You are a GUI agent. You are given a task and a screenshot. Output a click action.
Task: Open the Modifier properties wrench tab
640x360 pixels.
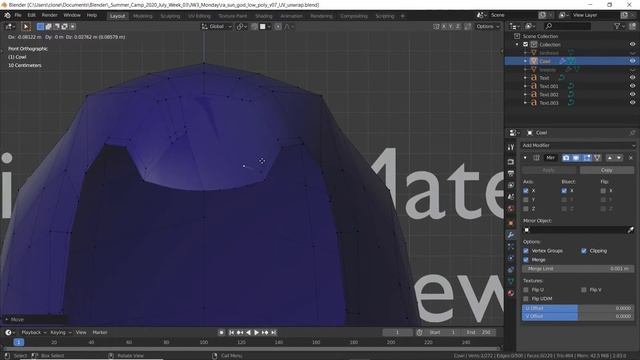(x=511, y=235)
